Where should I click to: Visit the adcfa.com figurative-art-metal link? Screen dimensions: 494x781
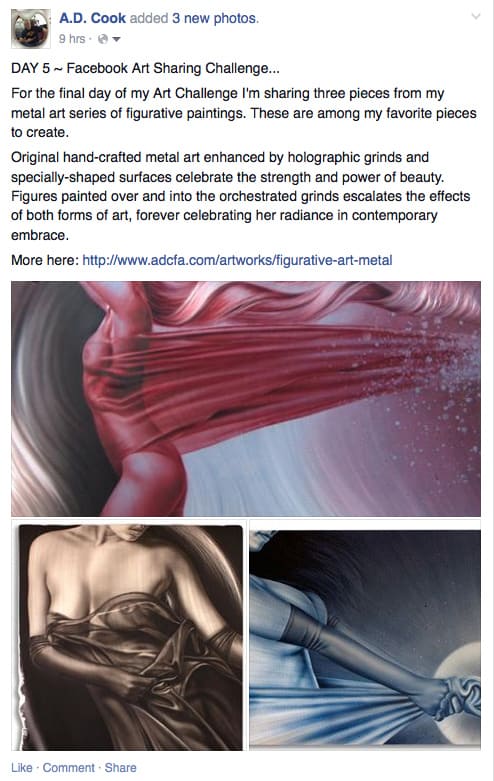tap(237, 260)
